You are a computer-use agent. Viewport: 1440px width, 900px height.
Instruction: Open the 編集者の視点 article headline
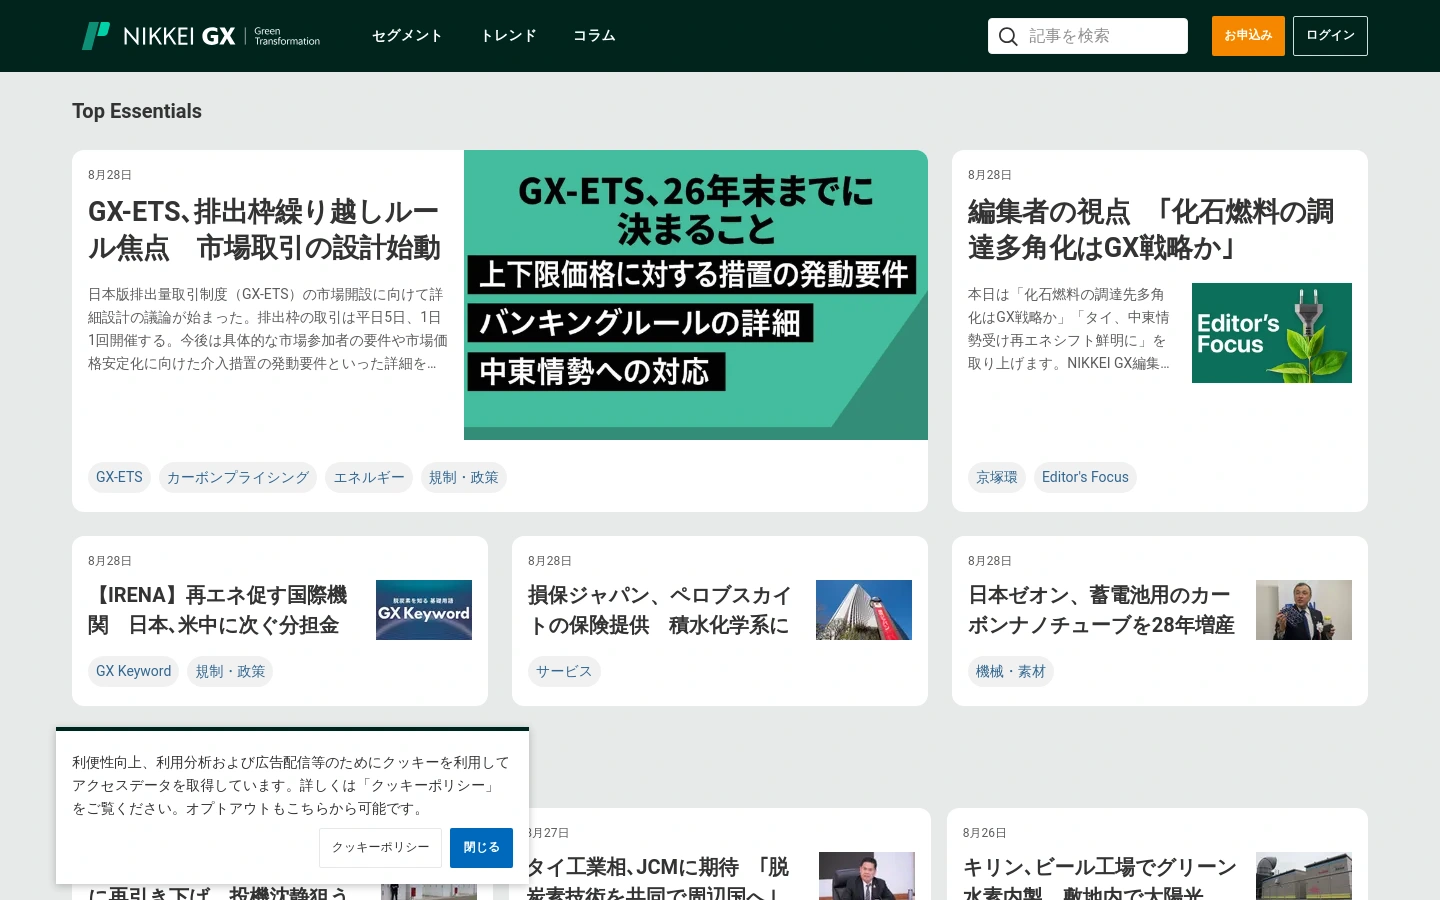[1152, 230]
